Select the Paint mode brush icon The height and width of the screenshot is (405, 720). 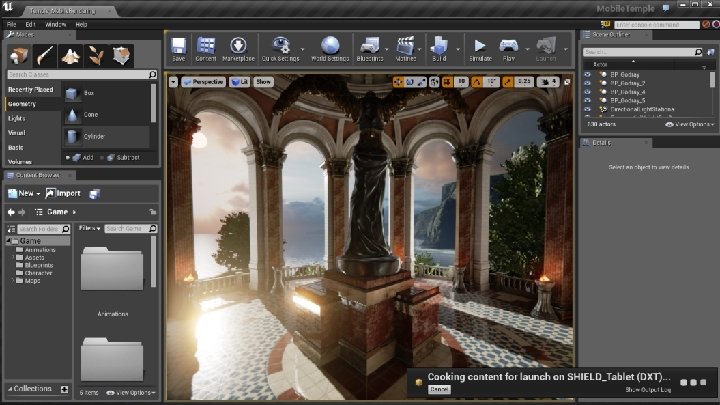(45, 56)
